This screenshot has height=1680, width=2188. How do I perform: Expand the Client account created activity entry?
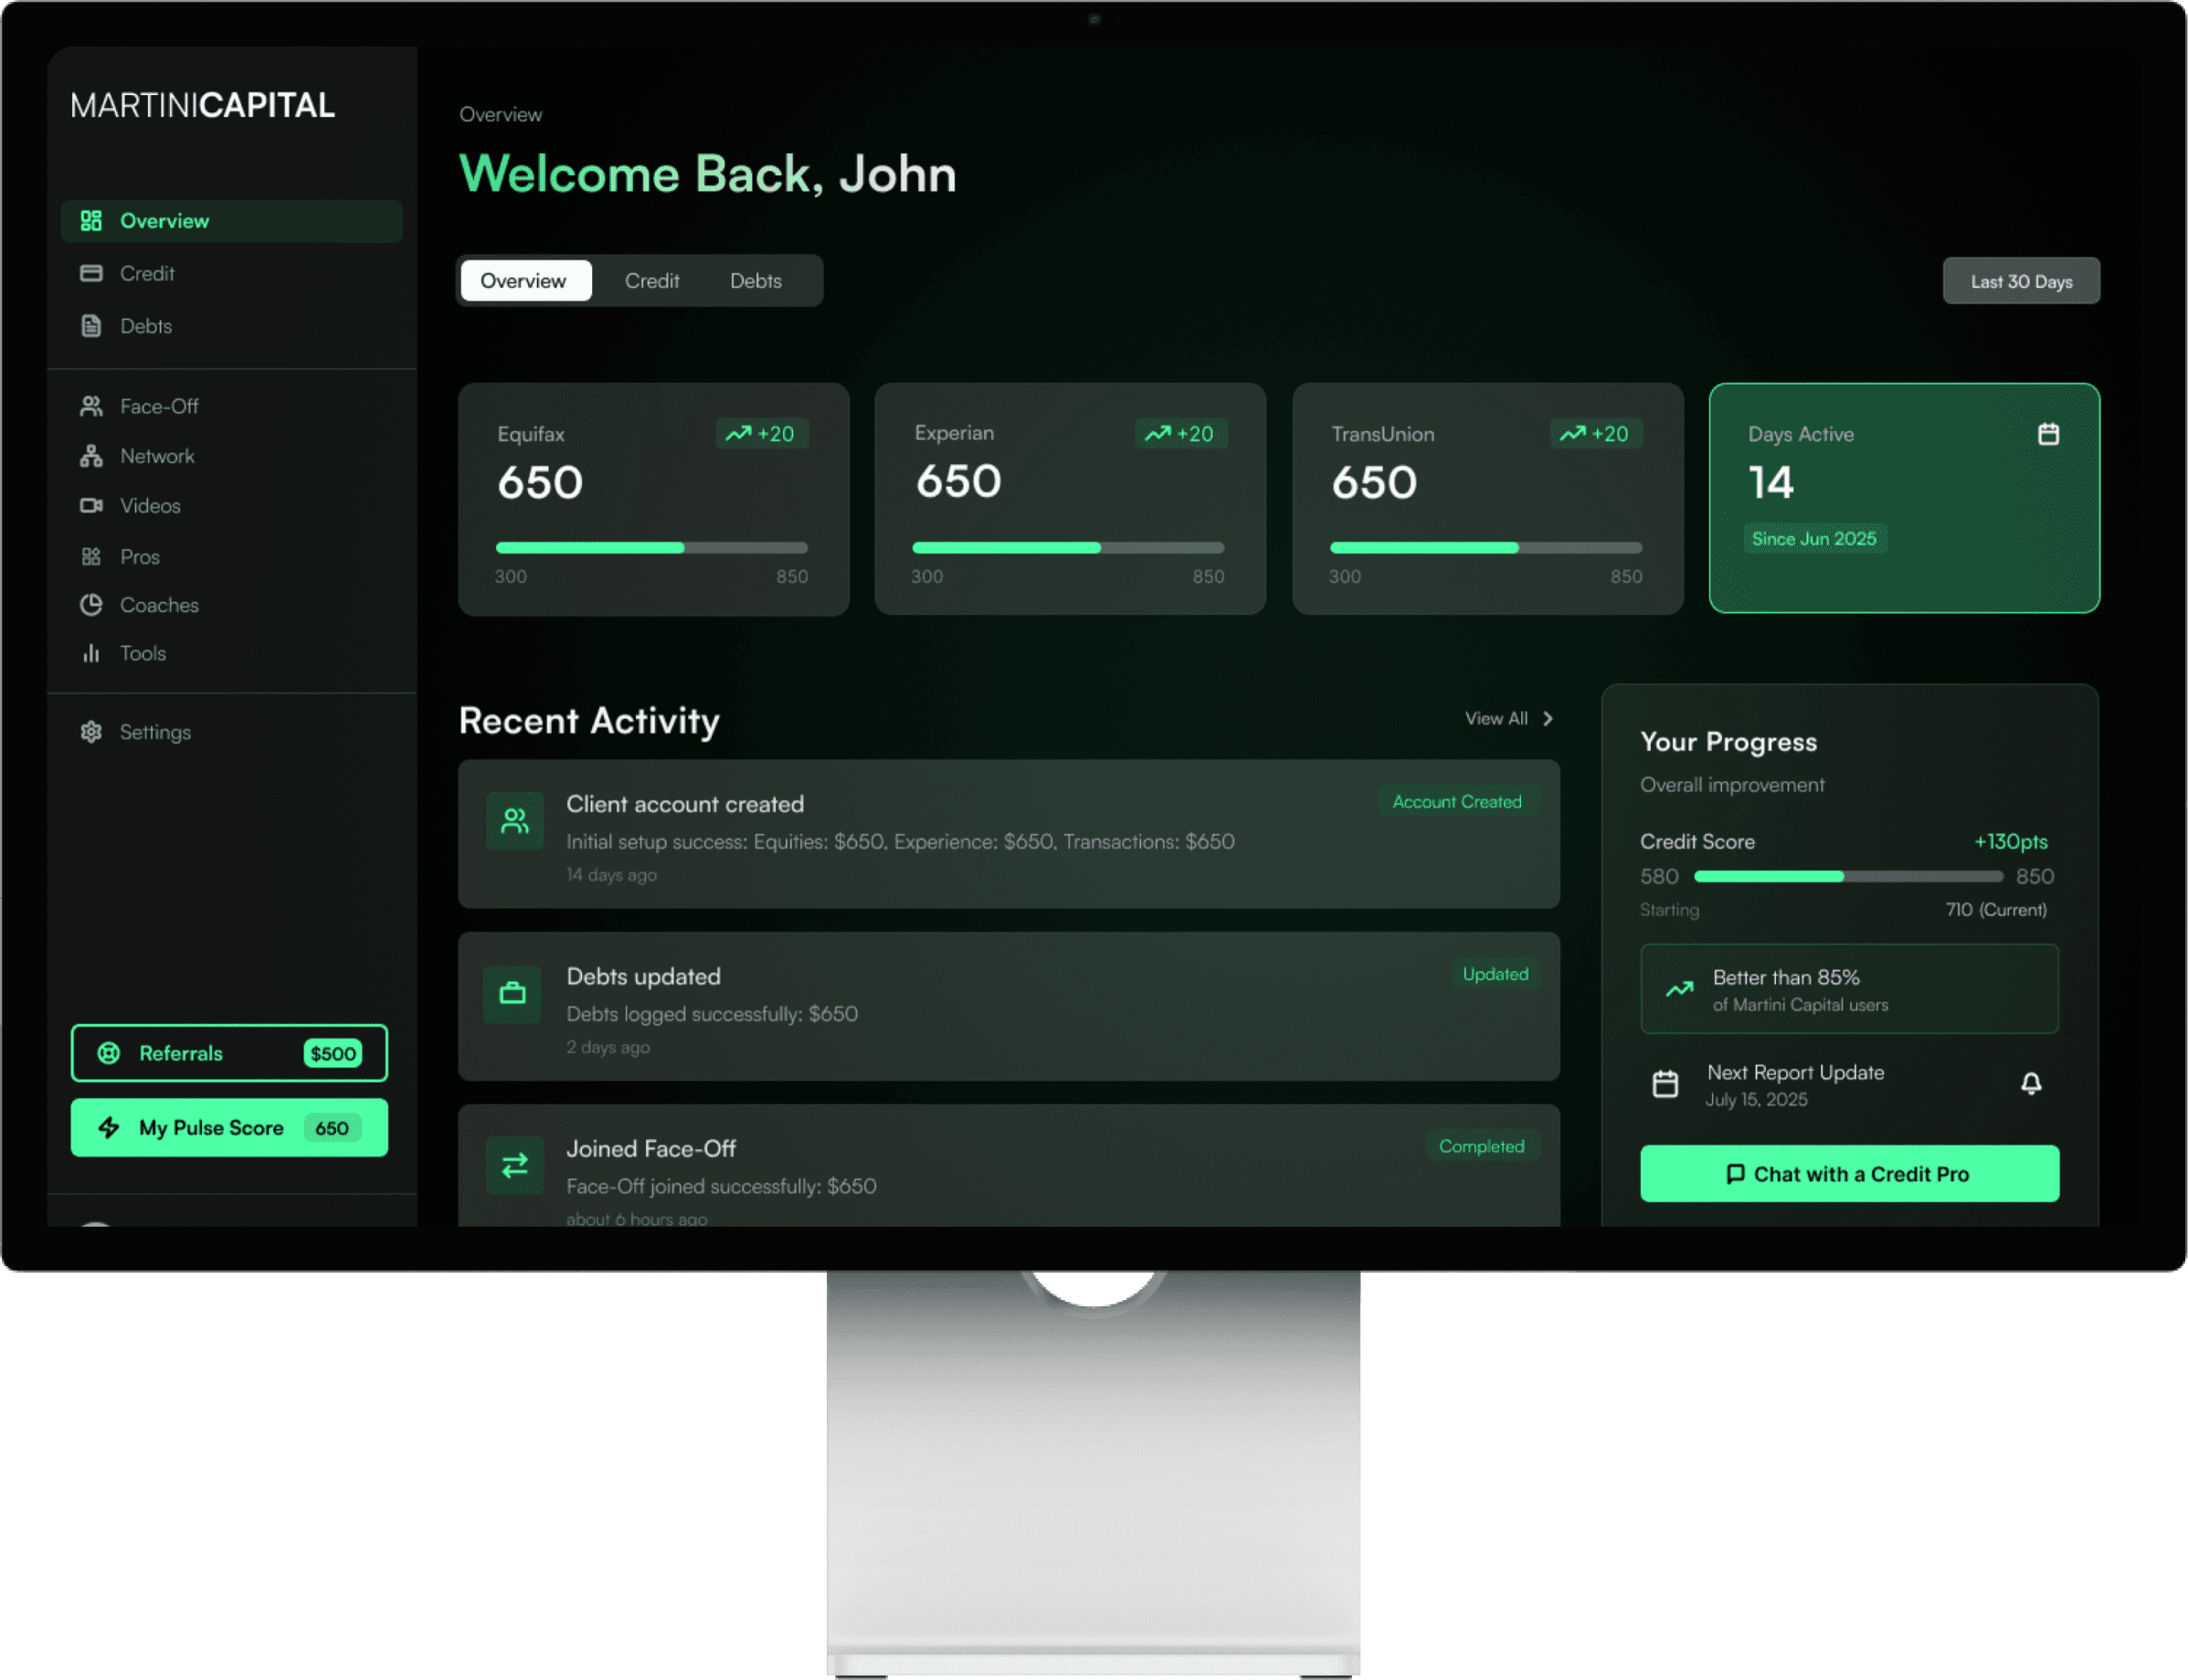click(x=1008, y=834)
